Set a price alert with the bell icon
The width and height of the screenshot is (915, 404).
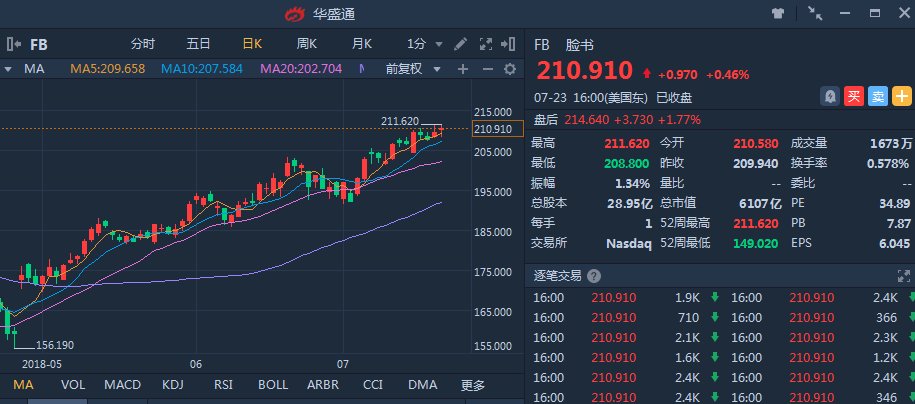point(829,96)
